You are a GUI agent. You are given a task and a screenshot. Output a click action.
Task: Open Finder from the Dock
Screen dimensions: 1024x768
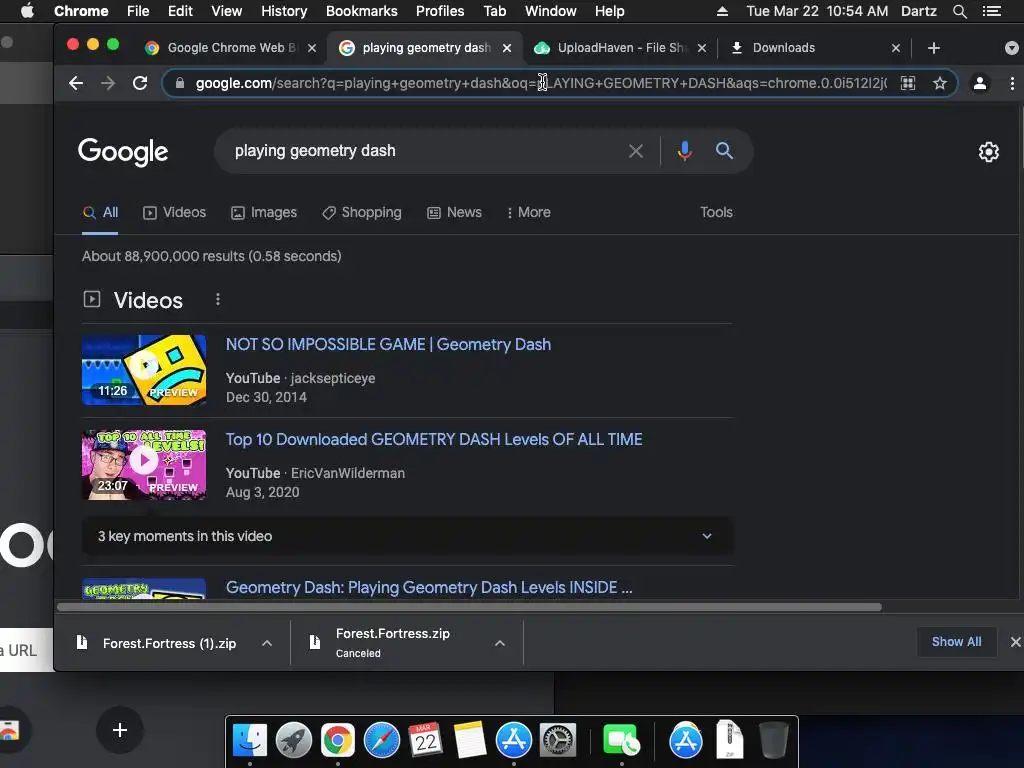250,740
